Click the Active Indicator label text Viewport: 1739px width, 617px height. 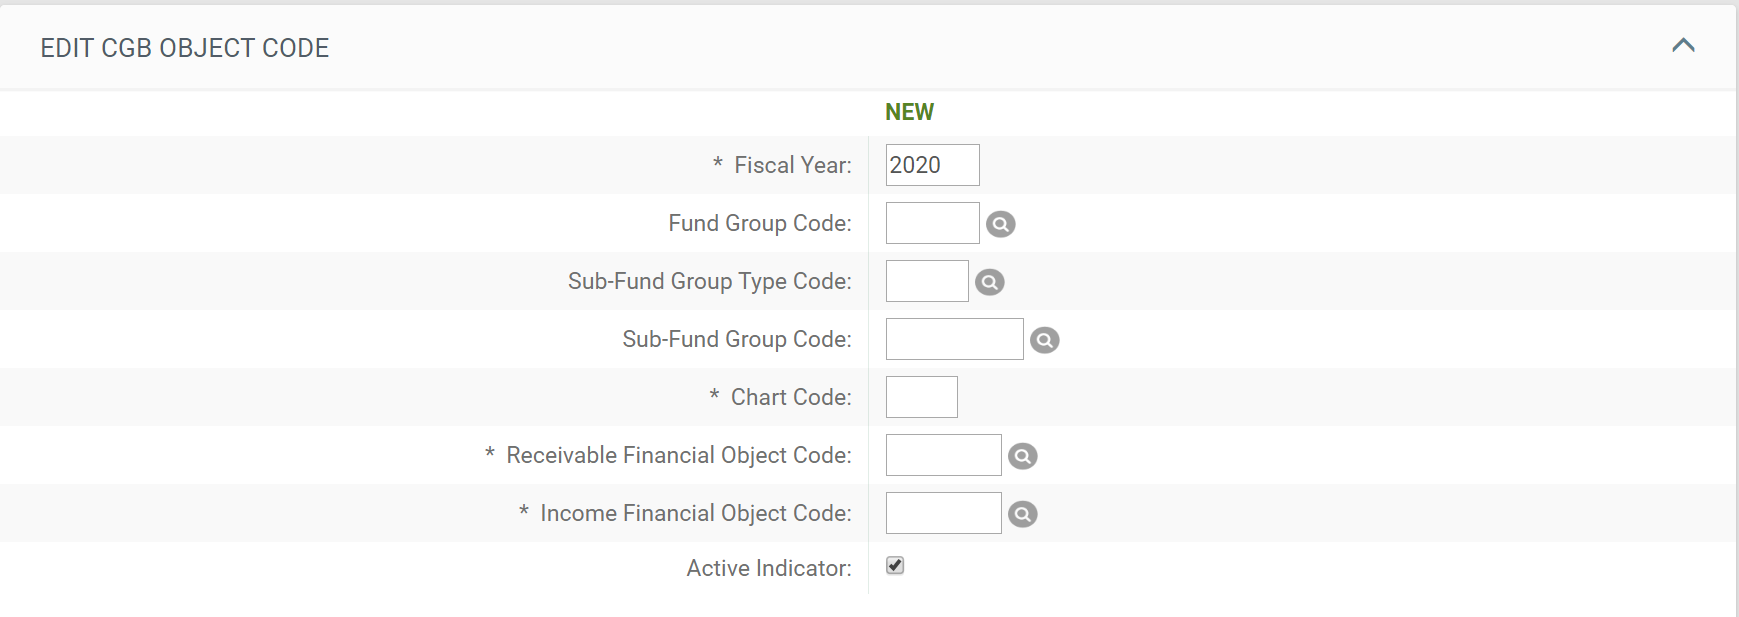click(768, 568)
